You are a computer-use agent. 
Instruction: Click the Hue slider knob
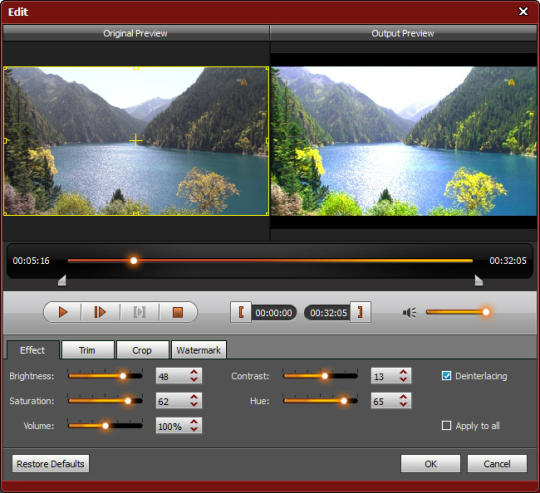point(344,401)
